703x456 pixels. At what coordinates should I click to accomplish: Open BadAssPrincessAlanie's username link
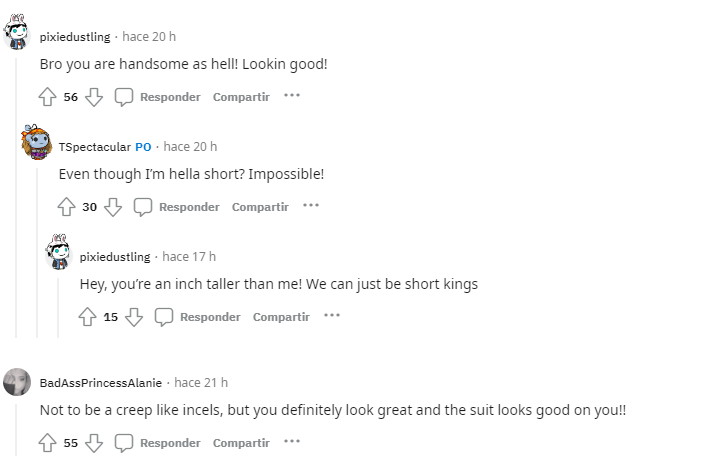click(x=101, y=383)
